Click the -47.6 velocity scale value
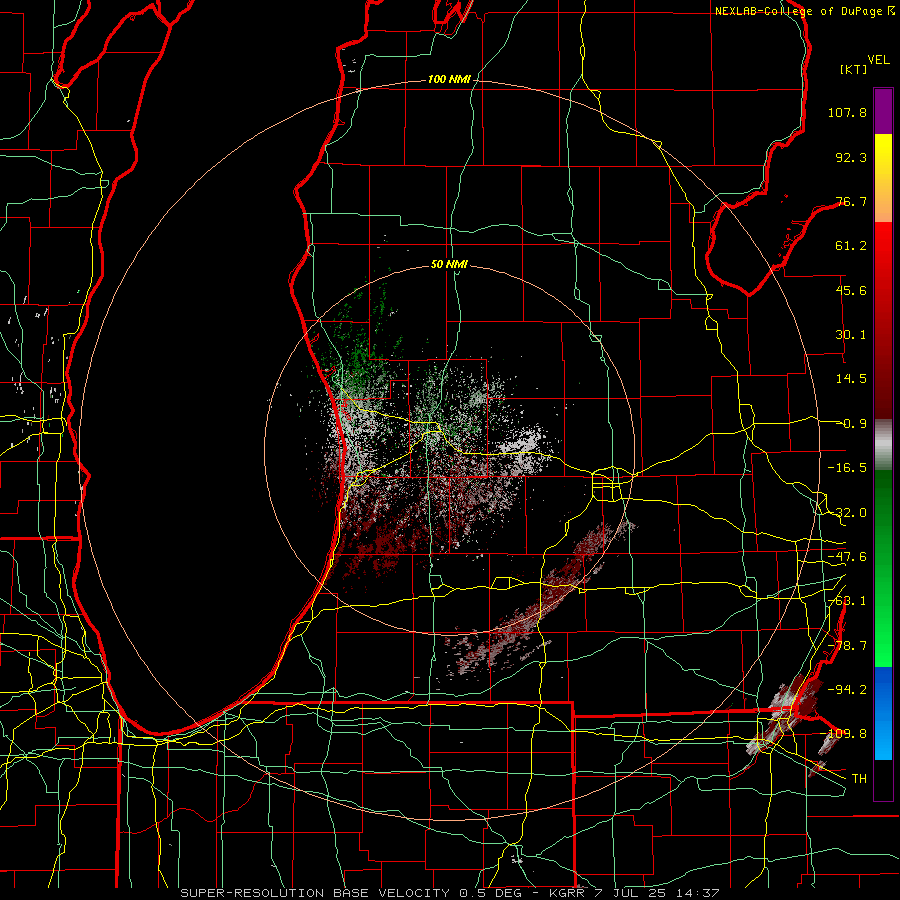The image size is (900, 900). coord(847,557)
